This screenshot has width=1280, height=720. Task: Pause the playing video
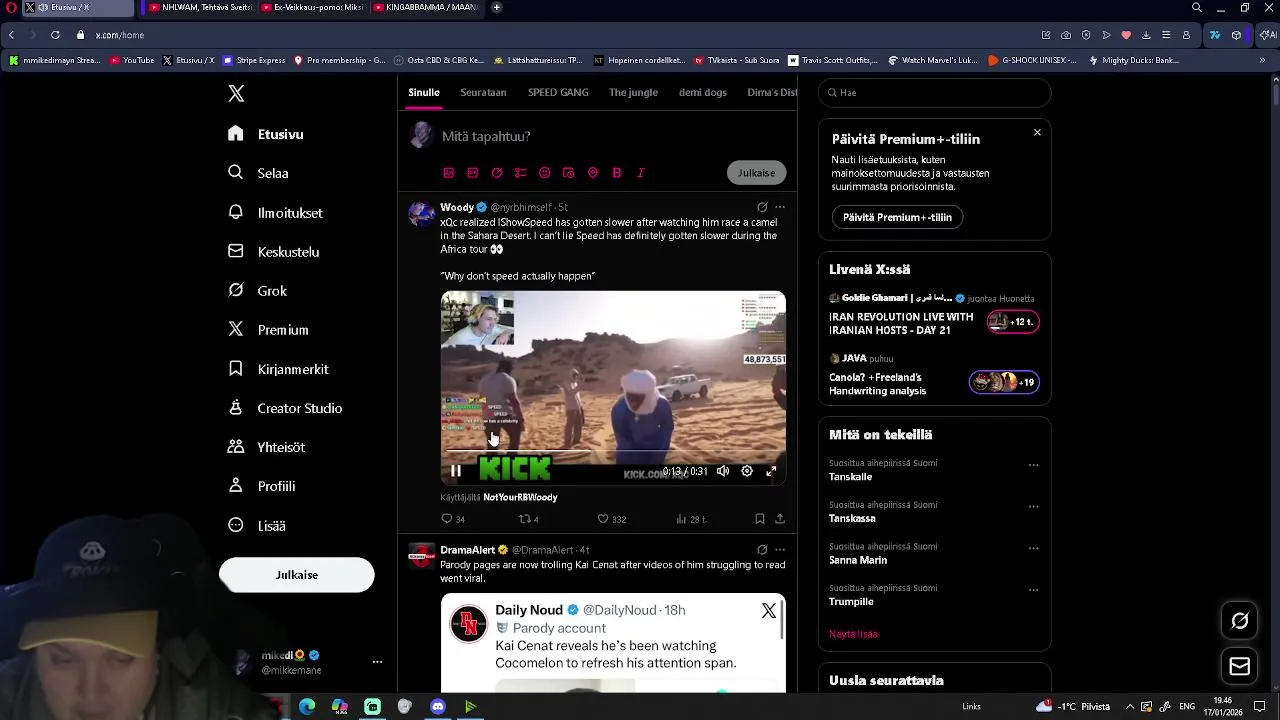[x=456, y=471]
